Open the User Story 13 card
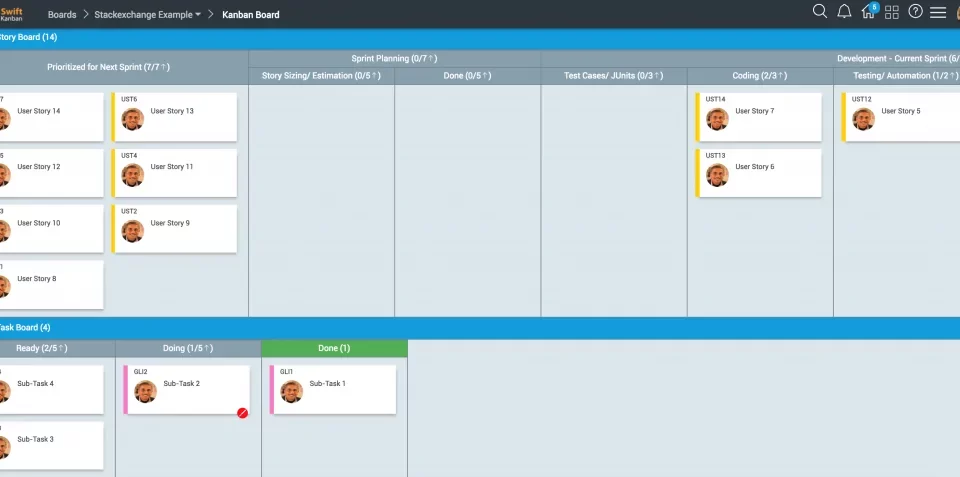960x477 pixels. 174,117
